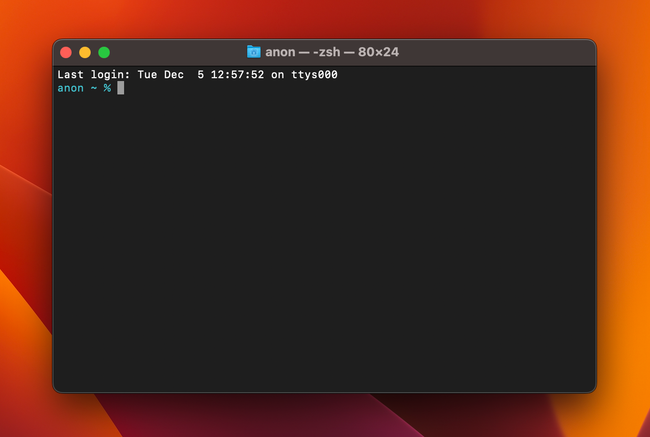Click the green full-screen window button
Screen dimensions: 650x437
coord(104,52)
